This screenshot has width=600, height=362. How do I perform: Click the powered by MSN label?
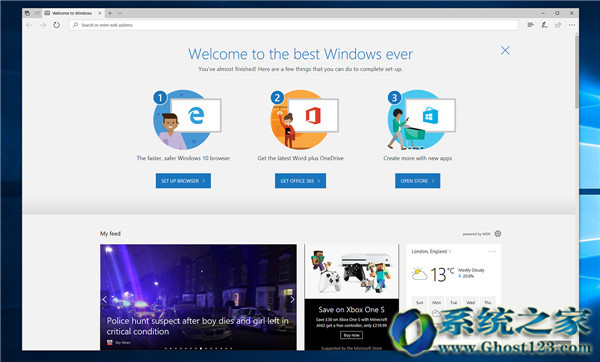point(476,234)
